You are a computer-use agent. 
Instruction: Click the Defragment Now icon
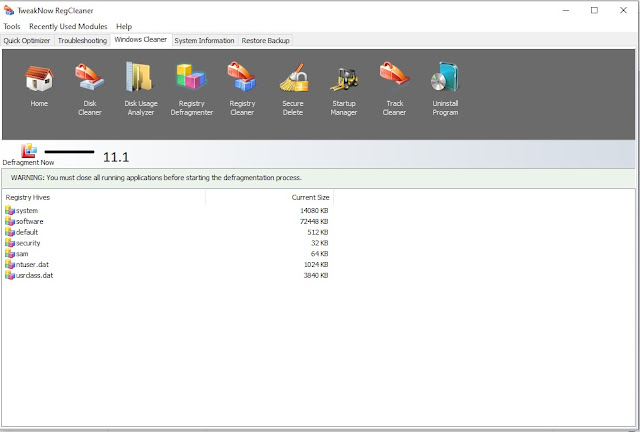tap(29, 150)
